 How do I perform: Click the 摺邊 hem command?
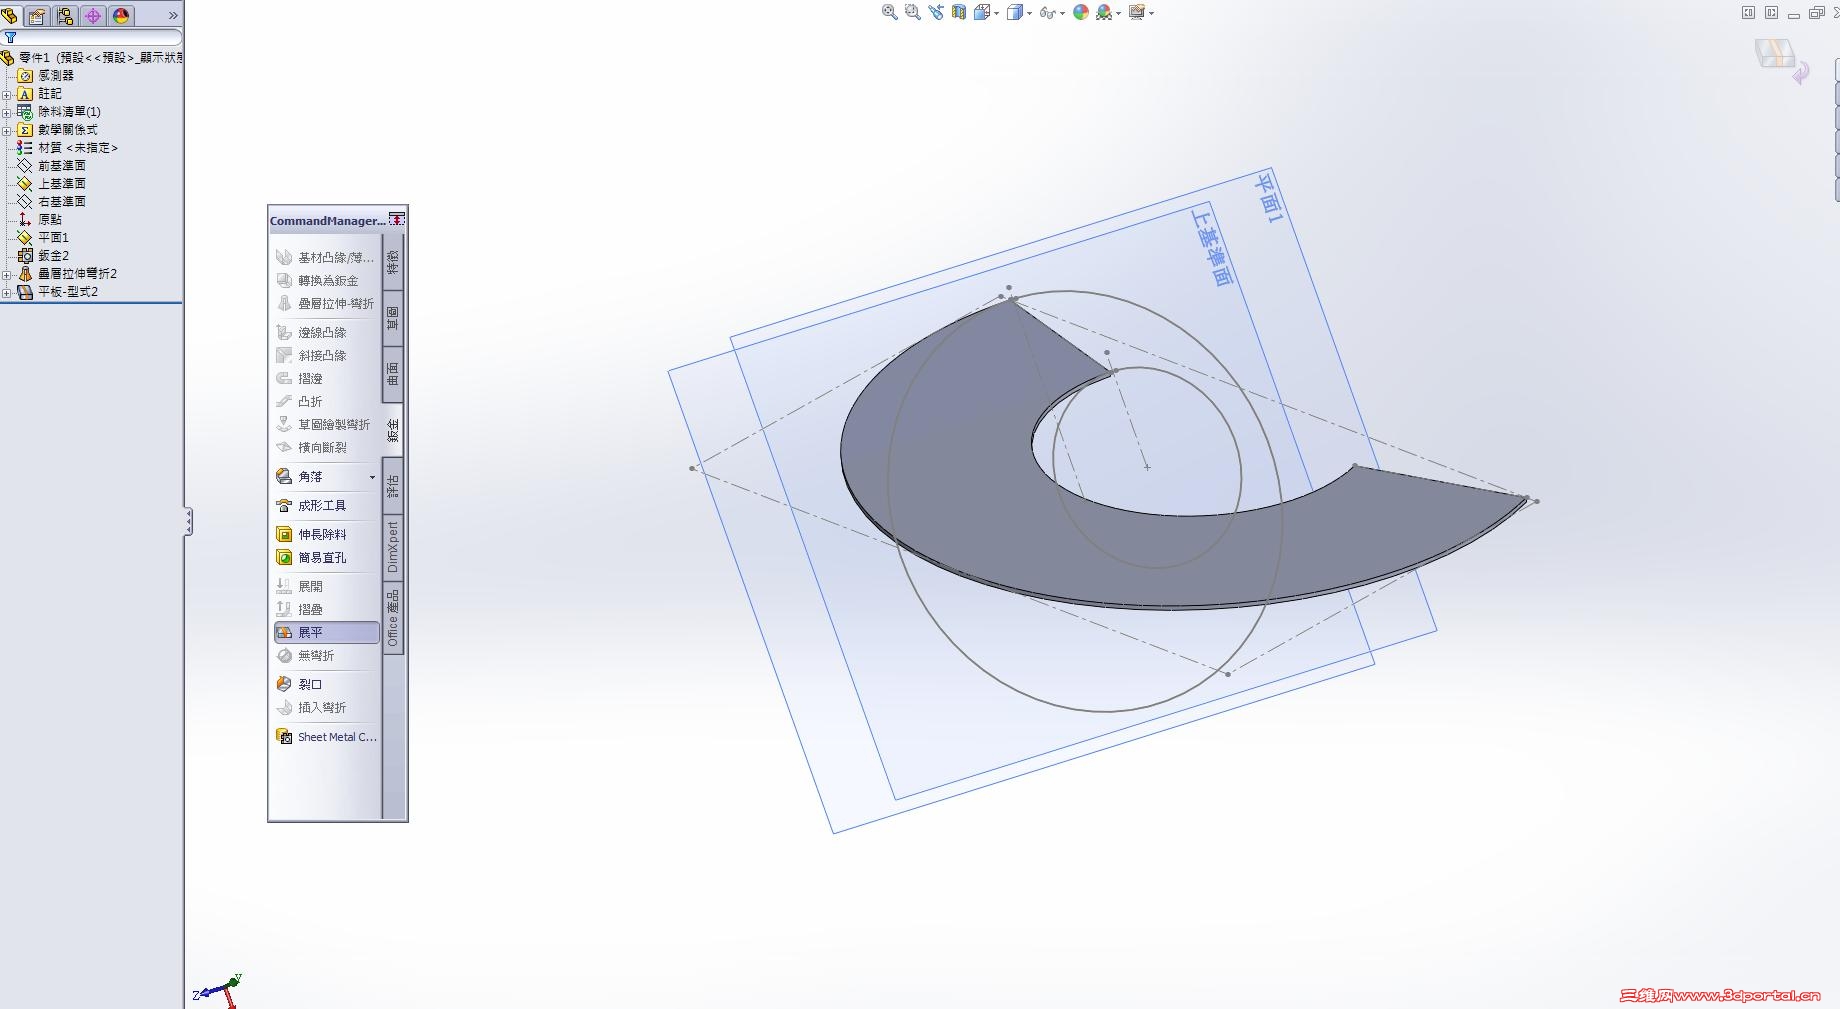click(x=300, y=378)
